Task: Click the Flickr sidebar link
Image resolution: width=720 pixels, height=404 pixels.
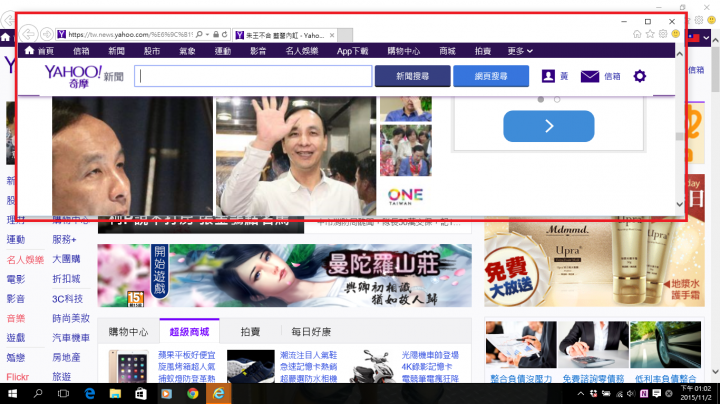Action: coord(17,377)
